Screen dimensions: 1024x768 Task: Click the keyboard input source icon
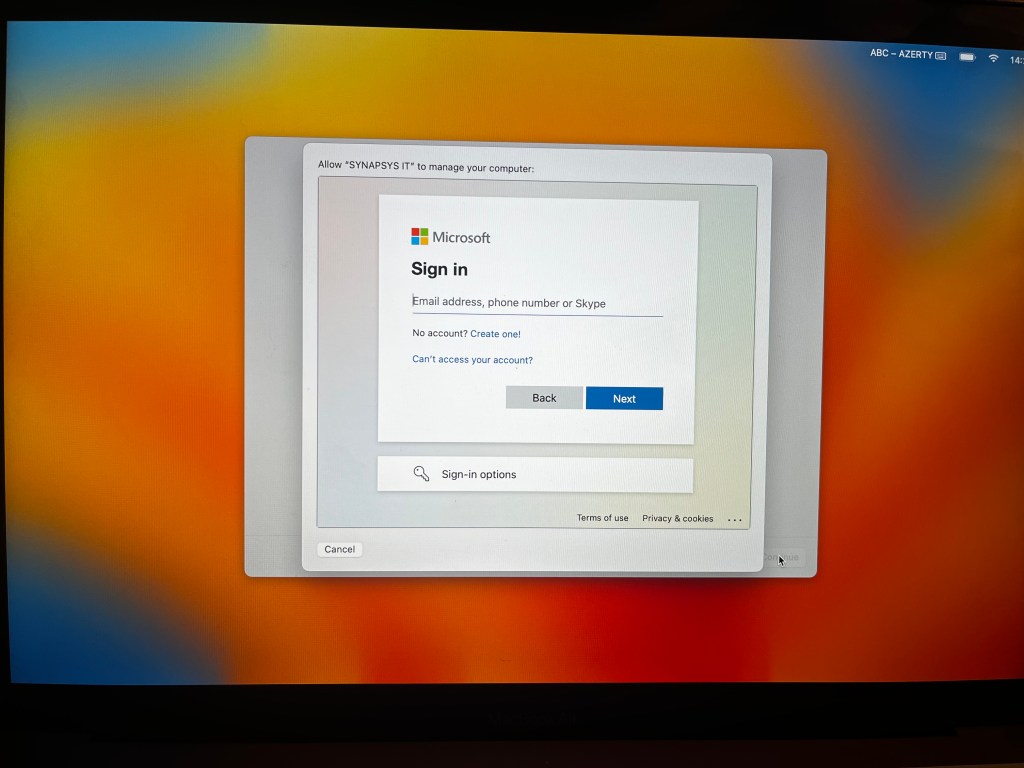click(941, 56)
